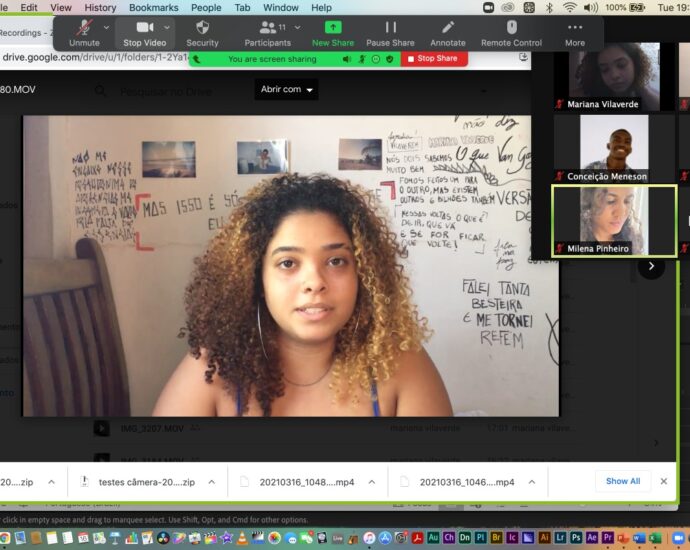This screenshot has height=550, width=690.
Task: Open the Bookmarks menu
Action: [153, 7]
